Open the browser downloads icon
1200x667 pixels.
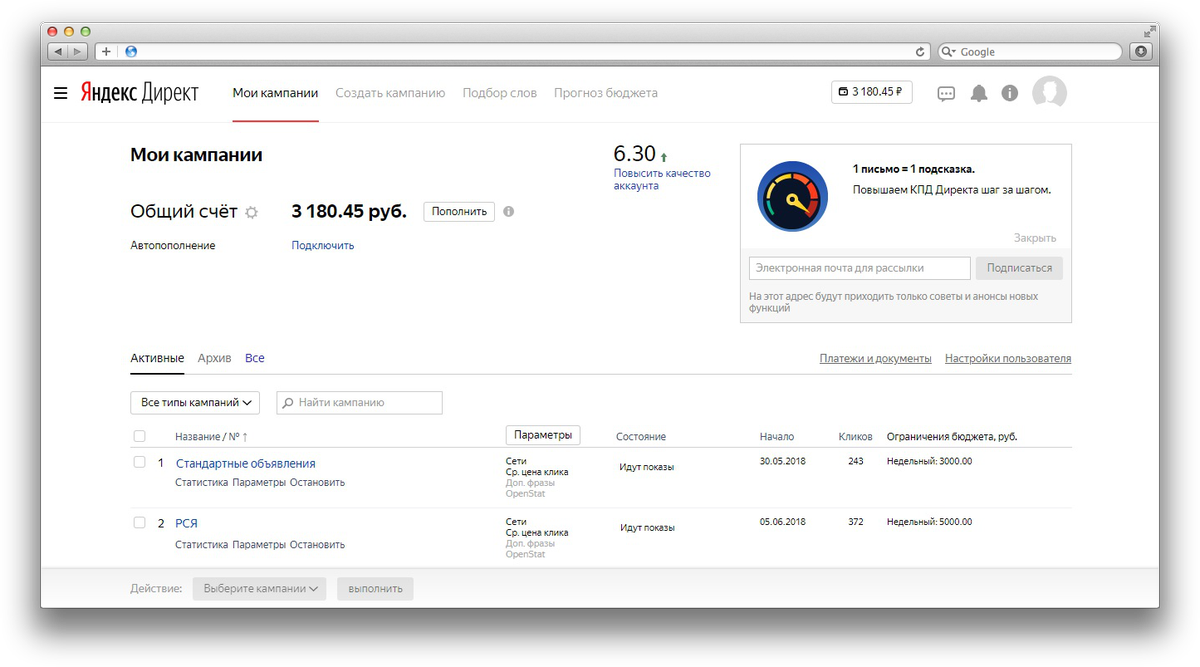pyautogui.click(x=1141, y=51)
